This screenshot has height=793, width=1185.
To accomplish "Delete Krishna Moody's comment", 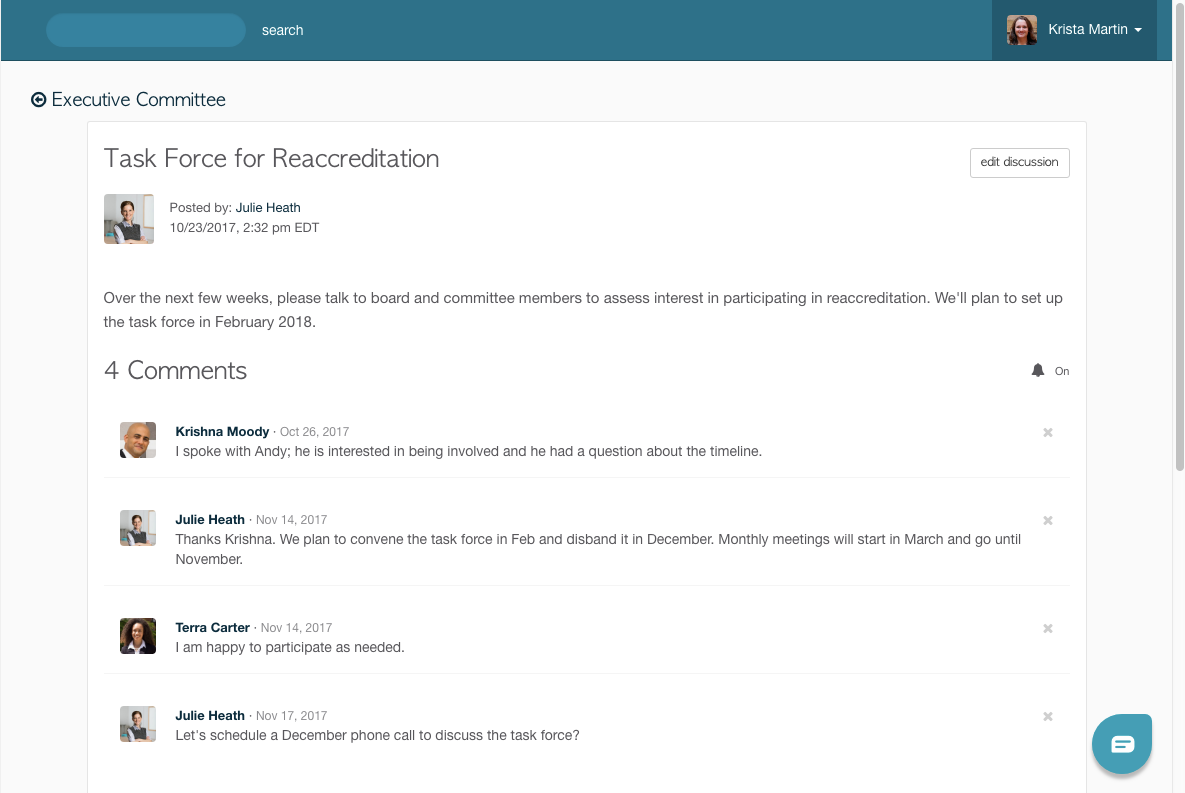I will click(x=1048, y=433).
